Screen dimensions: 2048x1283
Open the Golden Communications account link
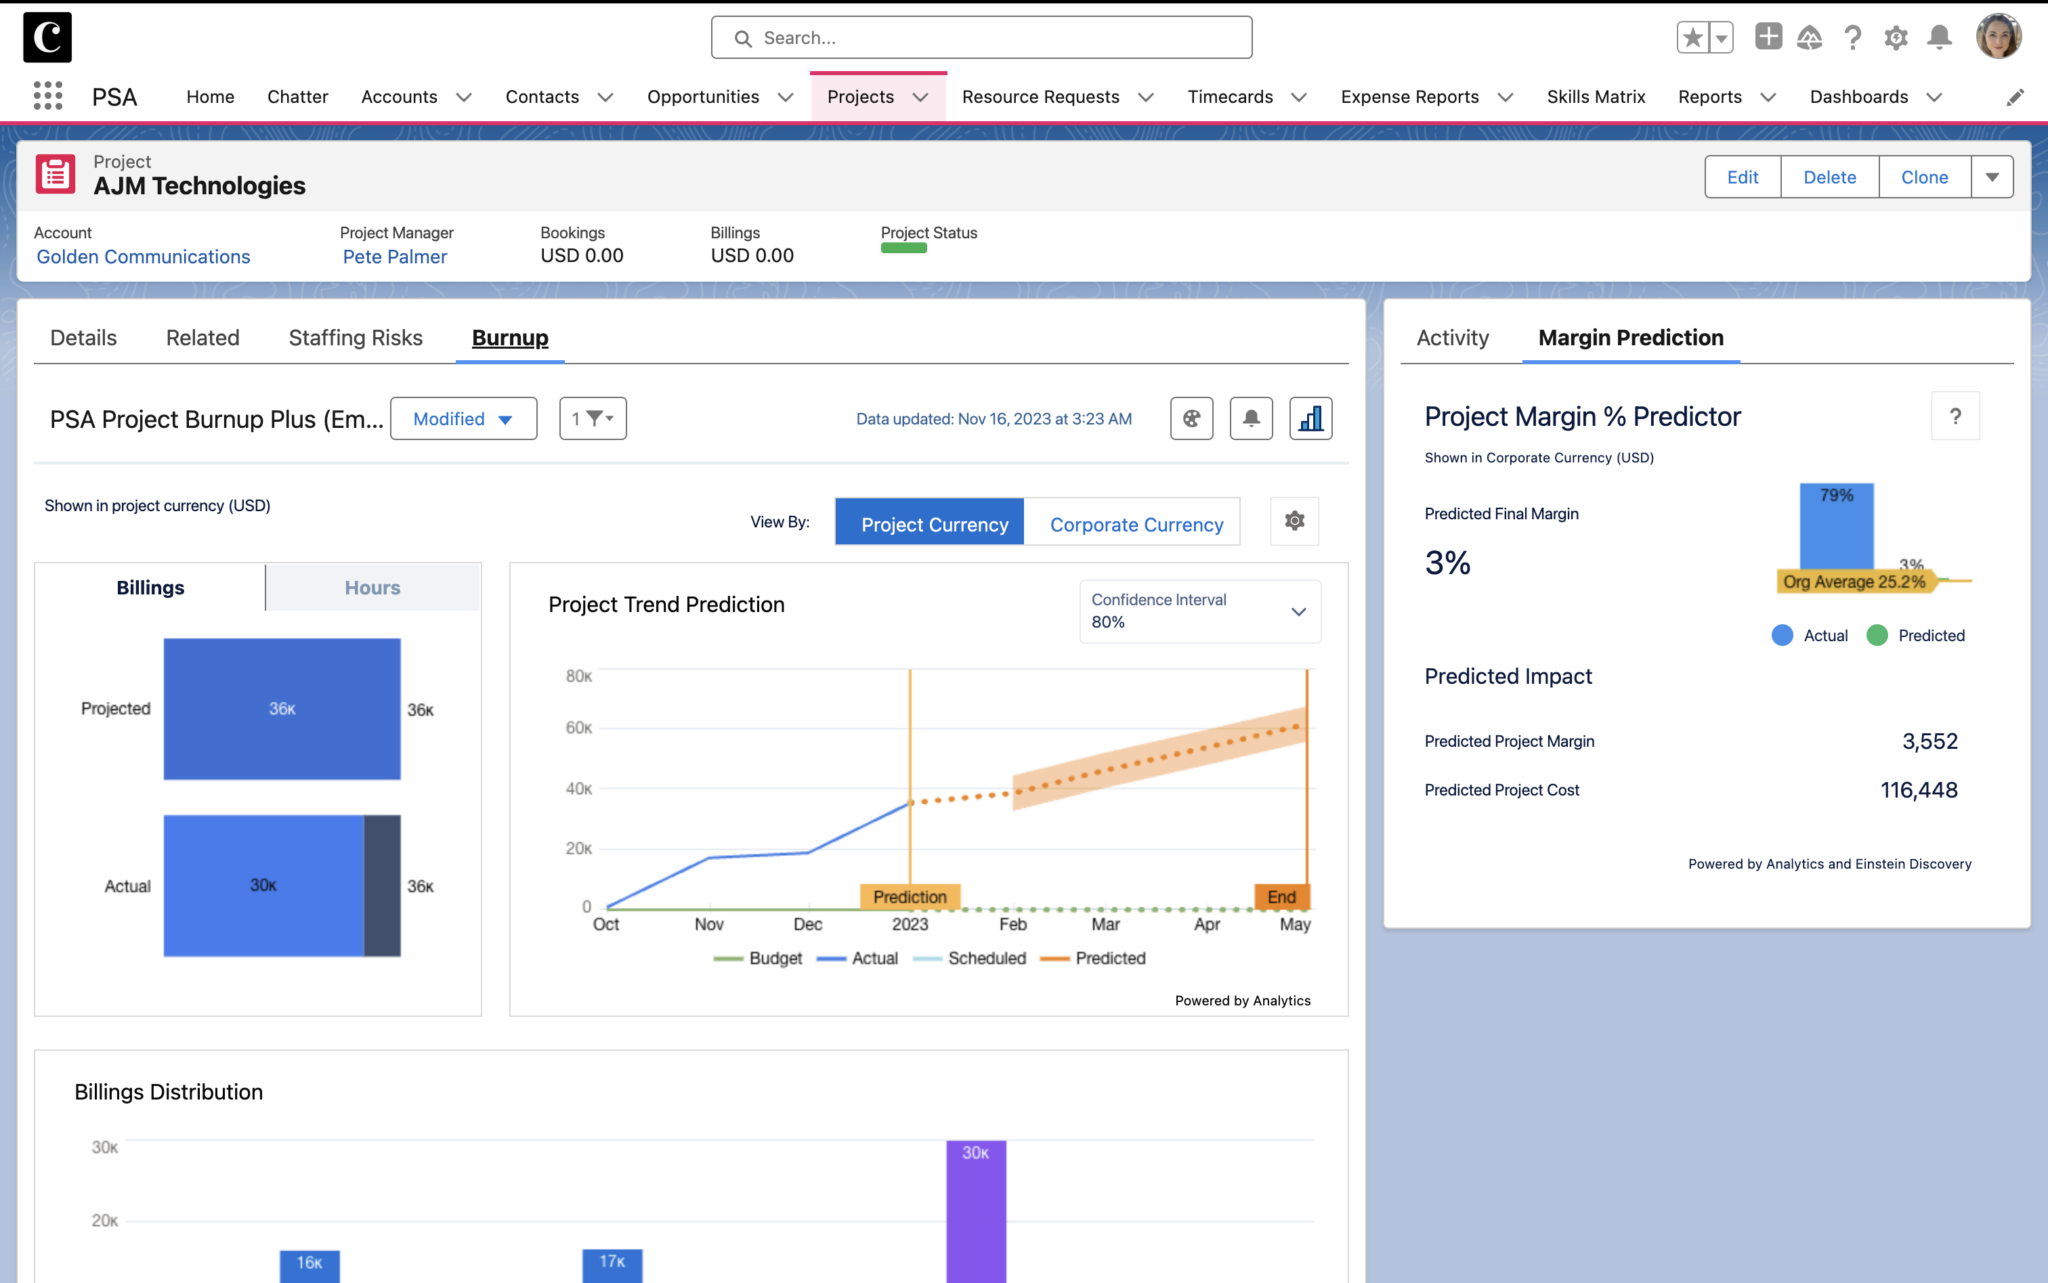[143, 256]
